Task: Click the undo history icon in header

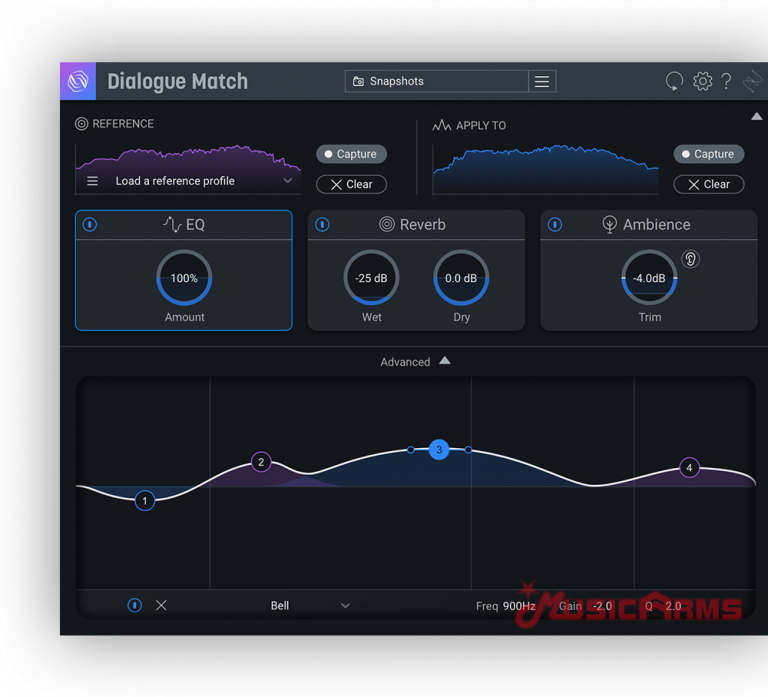Action: pos(675,82)
